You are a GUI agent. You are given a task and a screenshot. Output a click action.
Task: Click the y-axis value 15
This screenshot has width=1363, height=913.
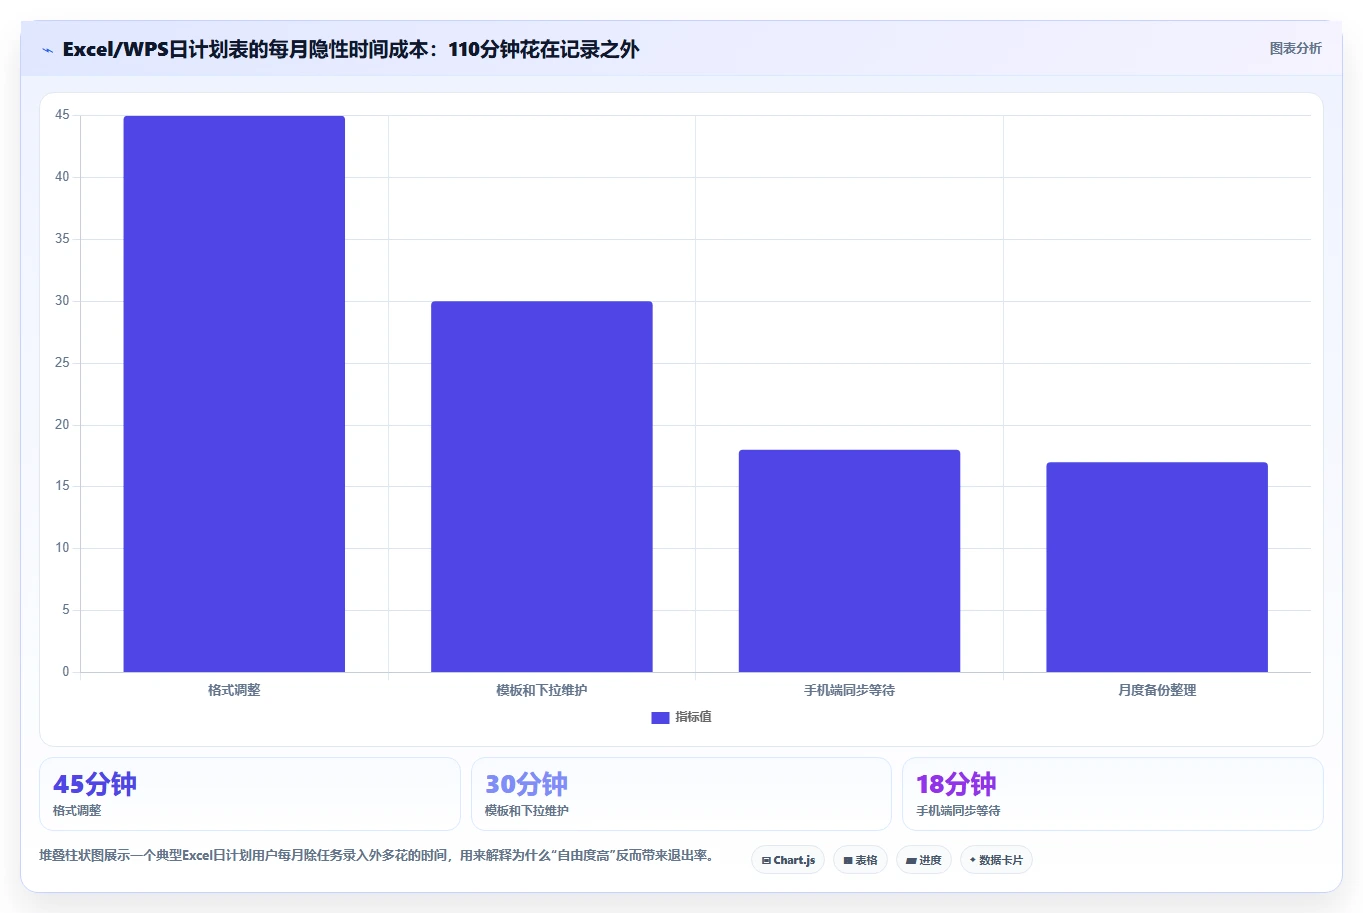(x=62, y=486)
